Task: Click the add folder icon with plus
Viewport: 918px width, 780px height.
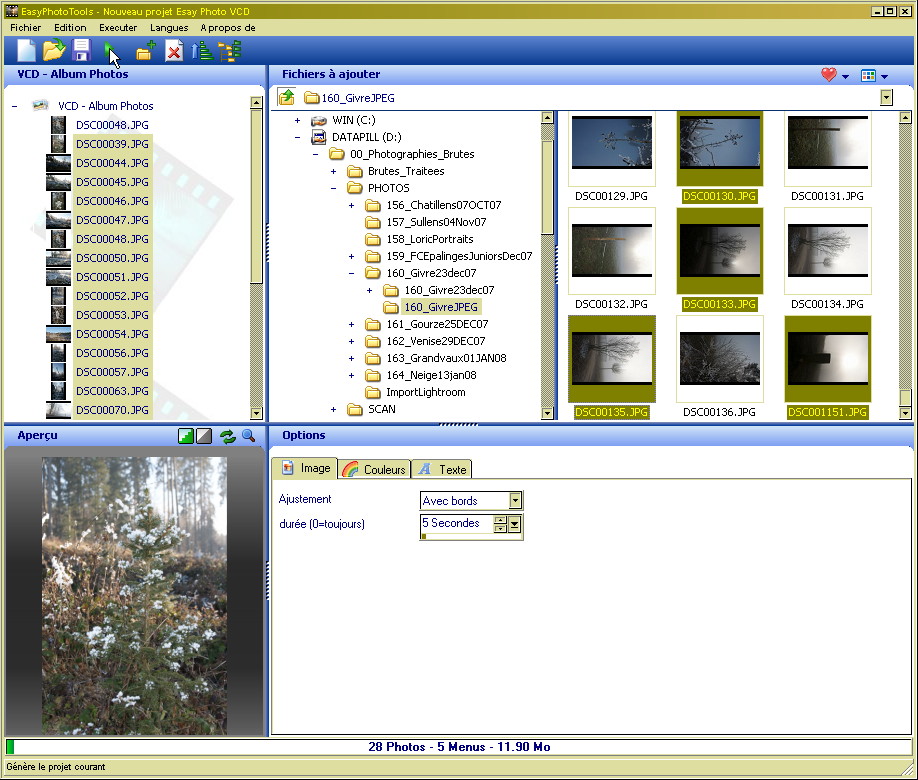Action: [x=145, y=51]
